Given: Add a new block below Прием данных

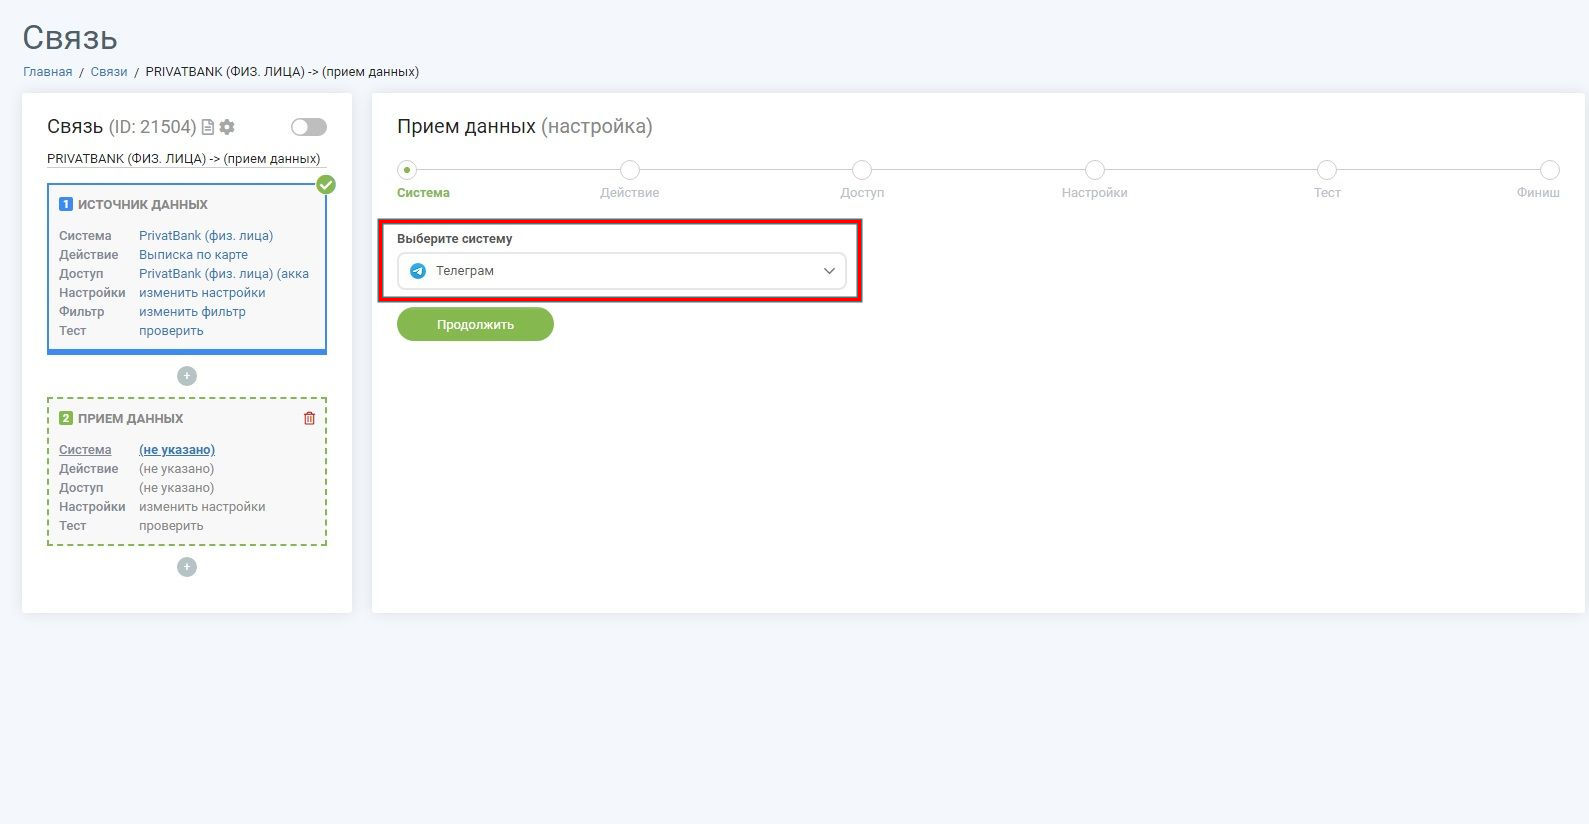Looking at the screenshot, I should pyautogui.click(x=187, y=567).
